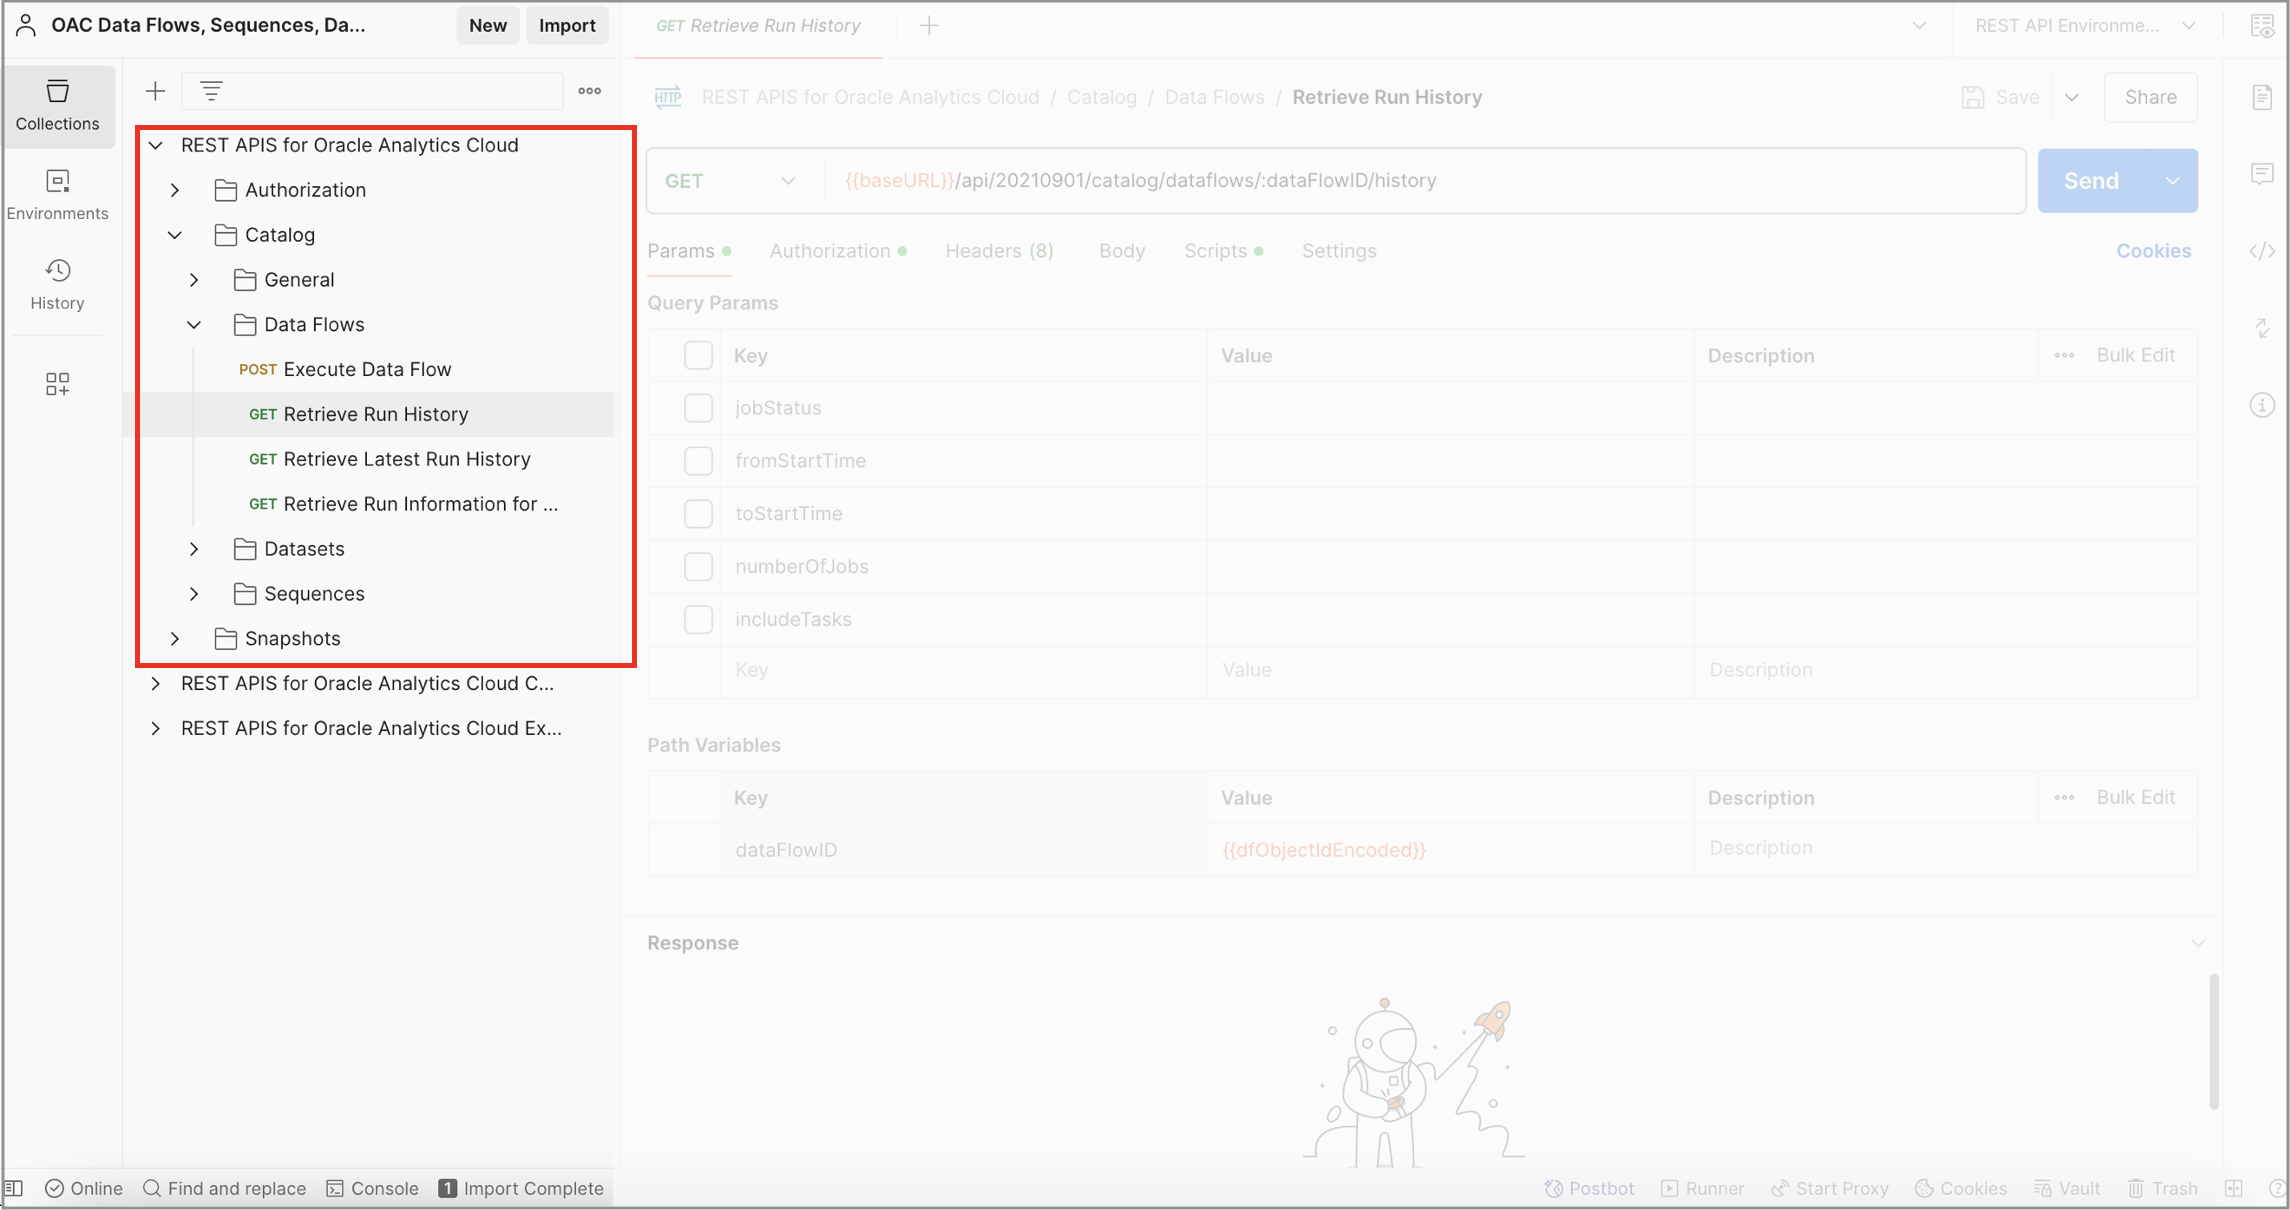Open the Environments sidebar panel
The image size is (2290, 1210).
[x=57, y=195]
